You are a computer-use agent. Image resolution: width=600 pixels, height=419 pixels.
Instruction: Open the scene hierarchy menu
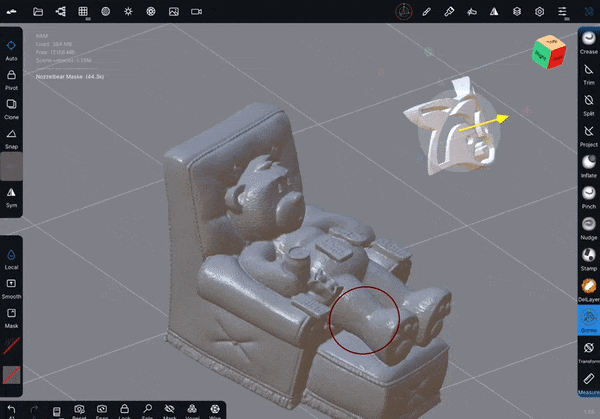(60, 11)
